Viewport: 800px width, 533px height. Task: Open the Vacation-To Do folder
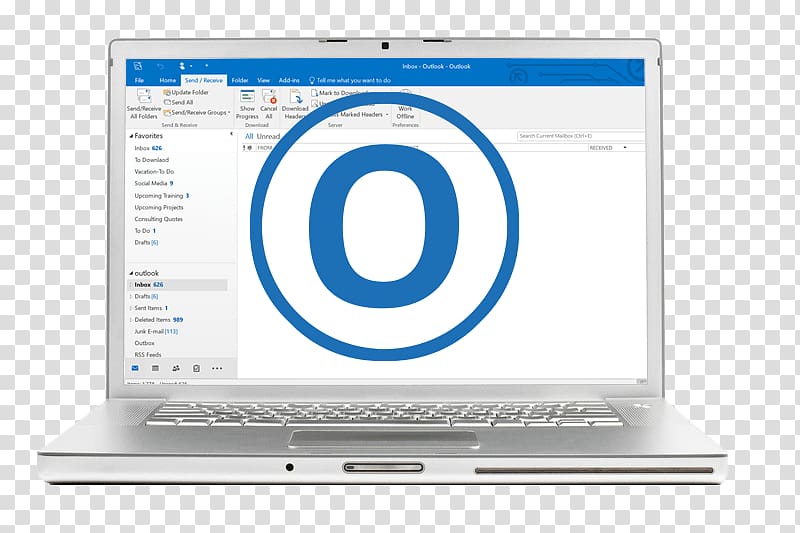tap(154, 172)
